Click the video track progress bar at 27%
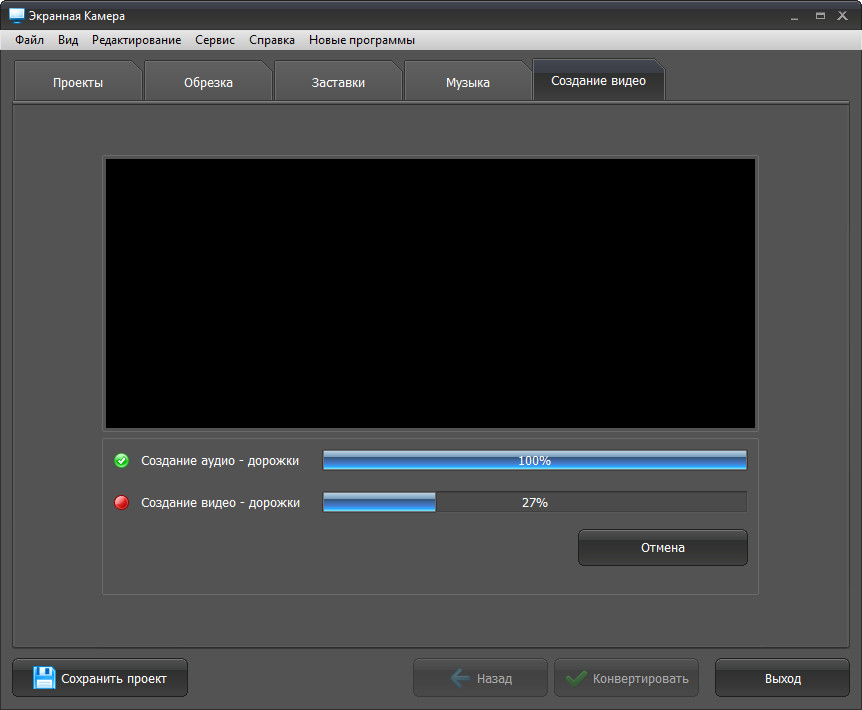The width and height of the screenshot is (862, 710). tap(534, 503)
